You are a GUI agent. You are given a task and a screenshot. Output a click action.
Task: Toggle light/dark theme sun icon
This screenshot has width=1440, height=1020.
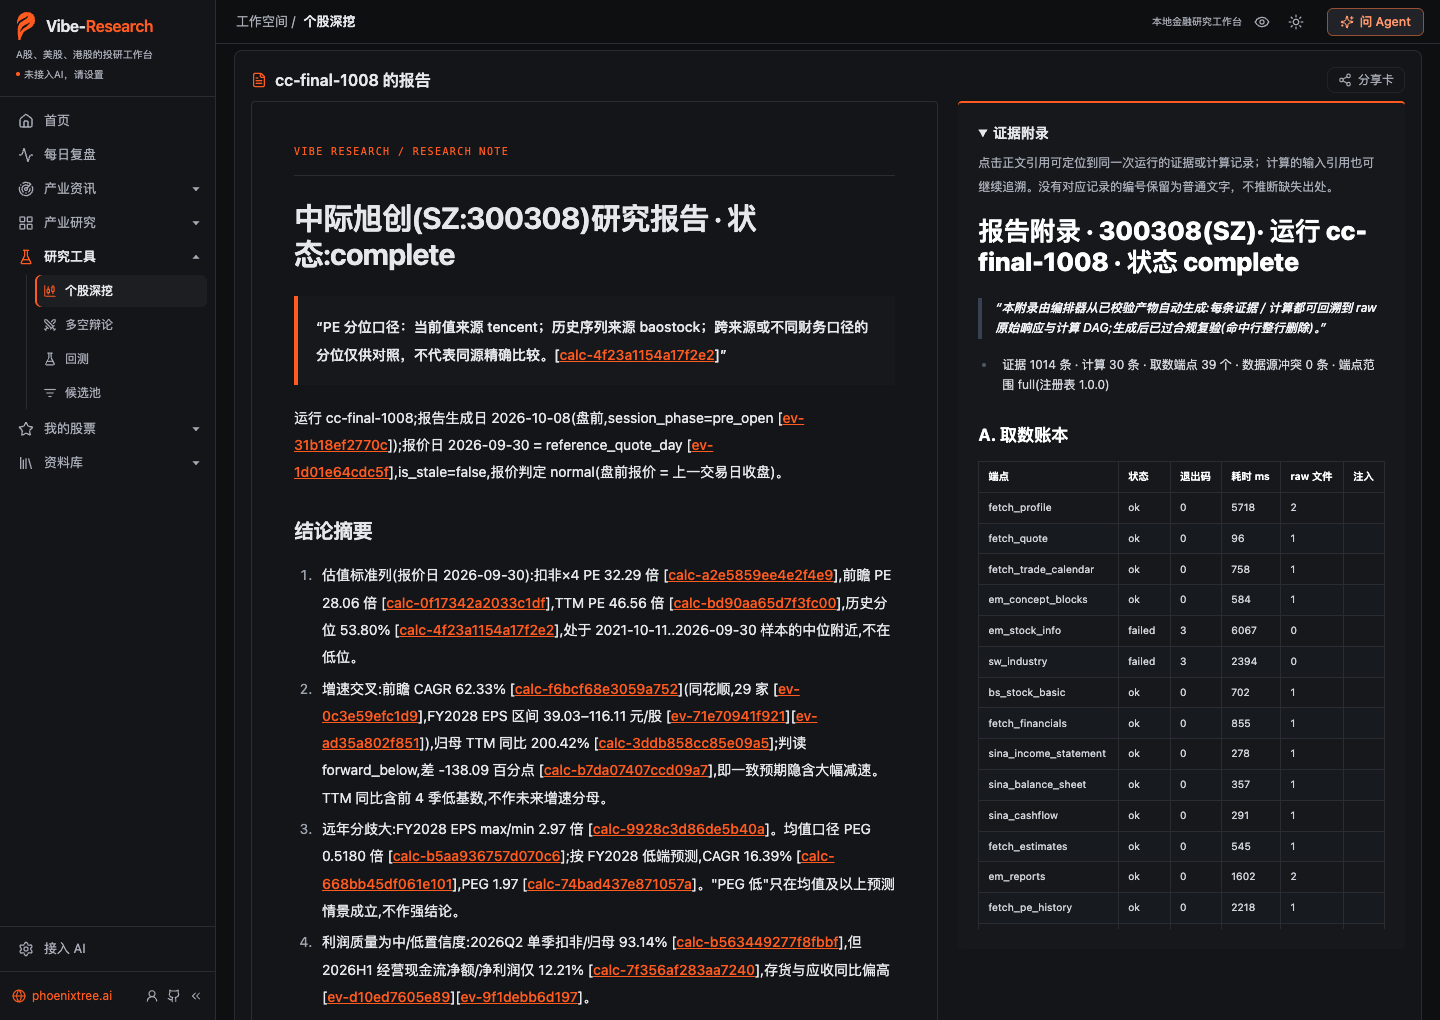tap(1296, 22)
